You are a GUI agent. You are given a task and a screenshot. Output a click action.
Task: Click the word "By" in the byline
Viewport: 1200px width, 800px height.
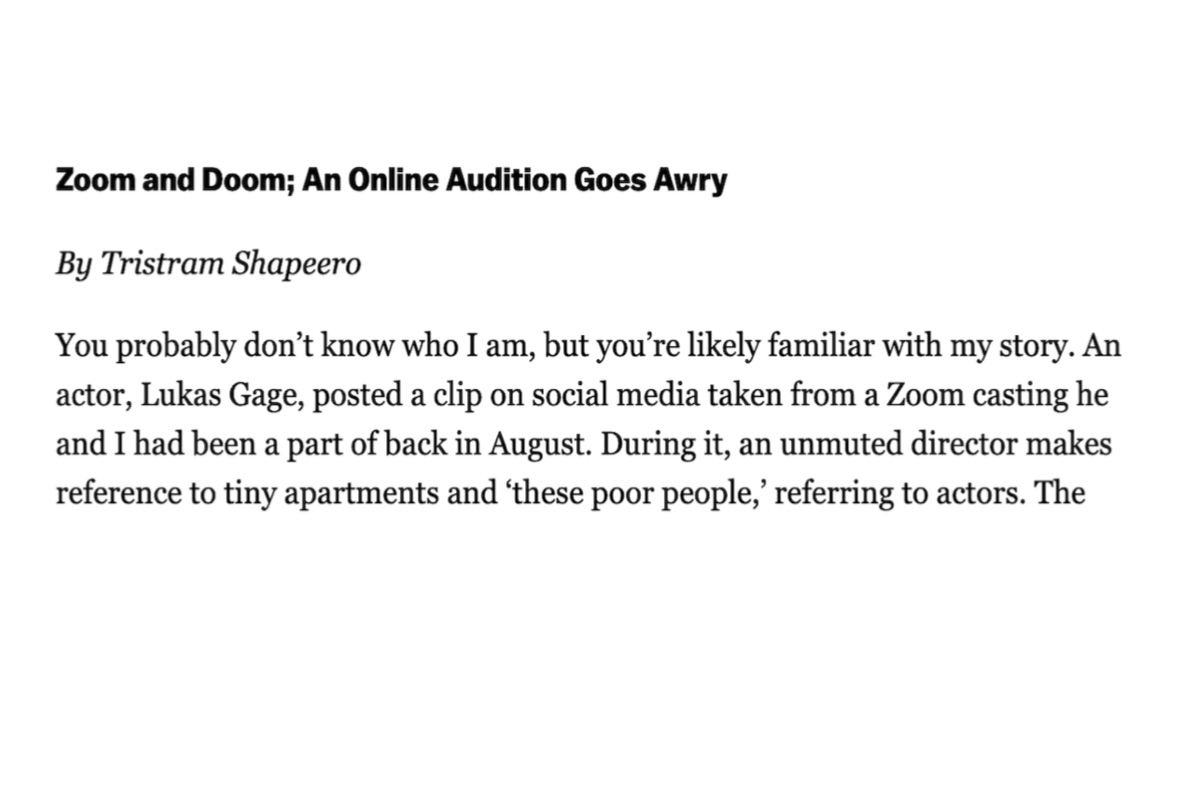tap(72, 264)
